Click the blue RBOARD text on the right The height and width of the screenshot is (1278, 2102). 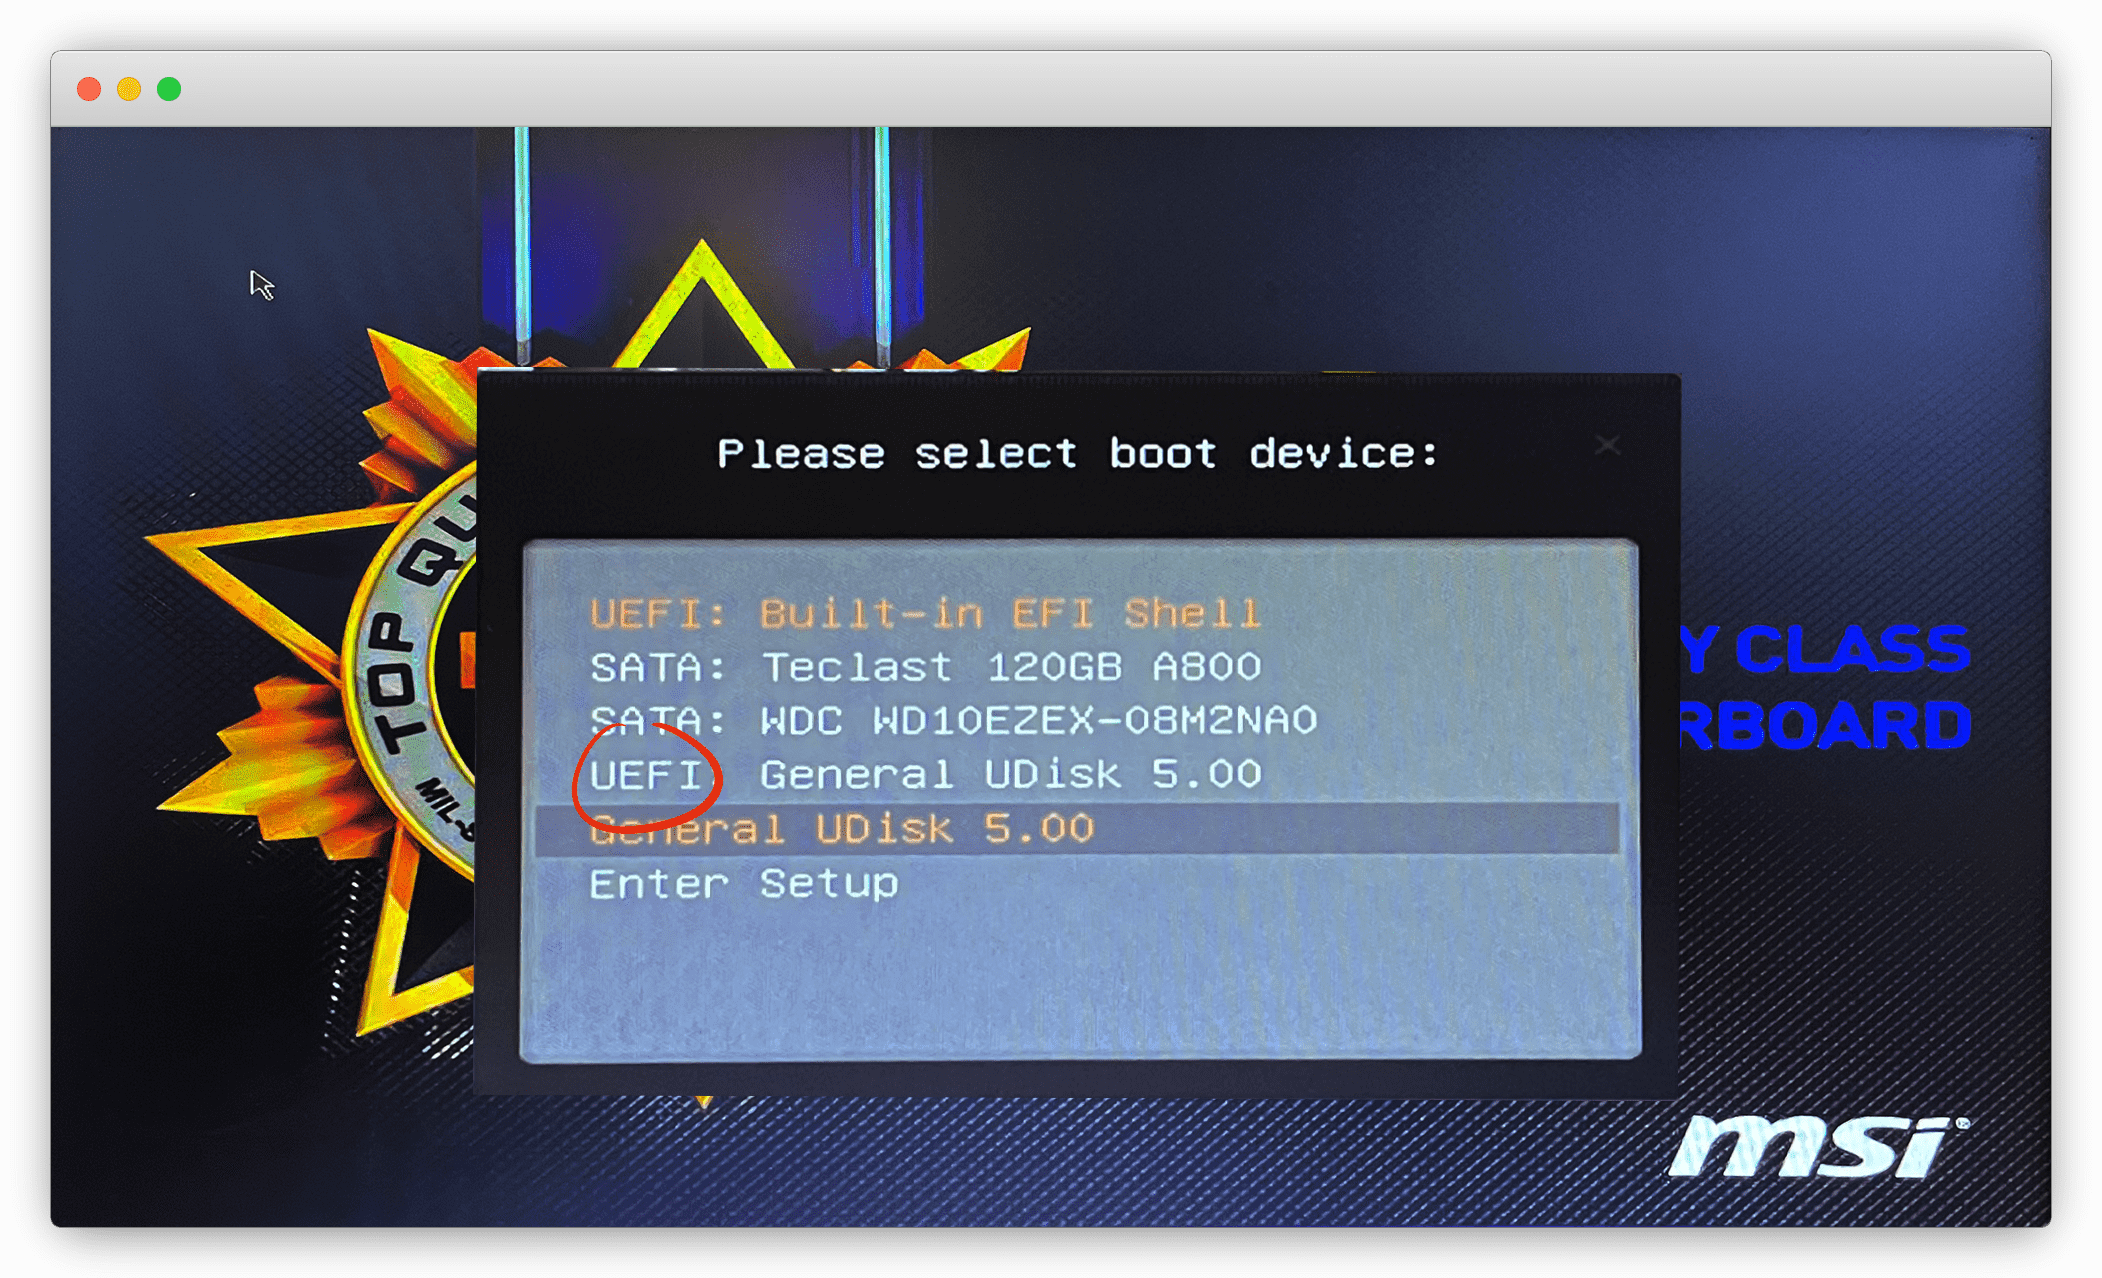[x=1825, y=725]
